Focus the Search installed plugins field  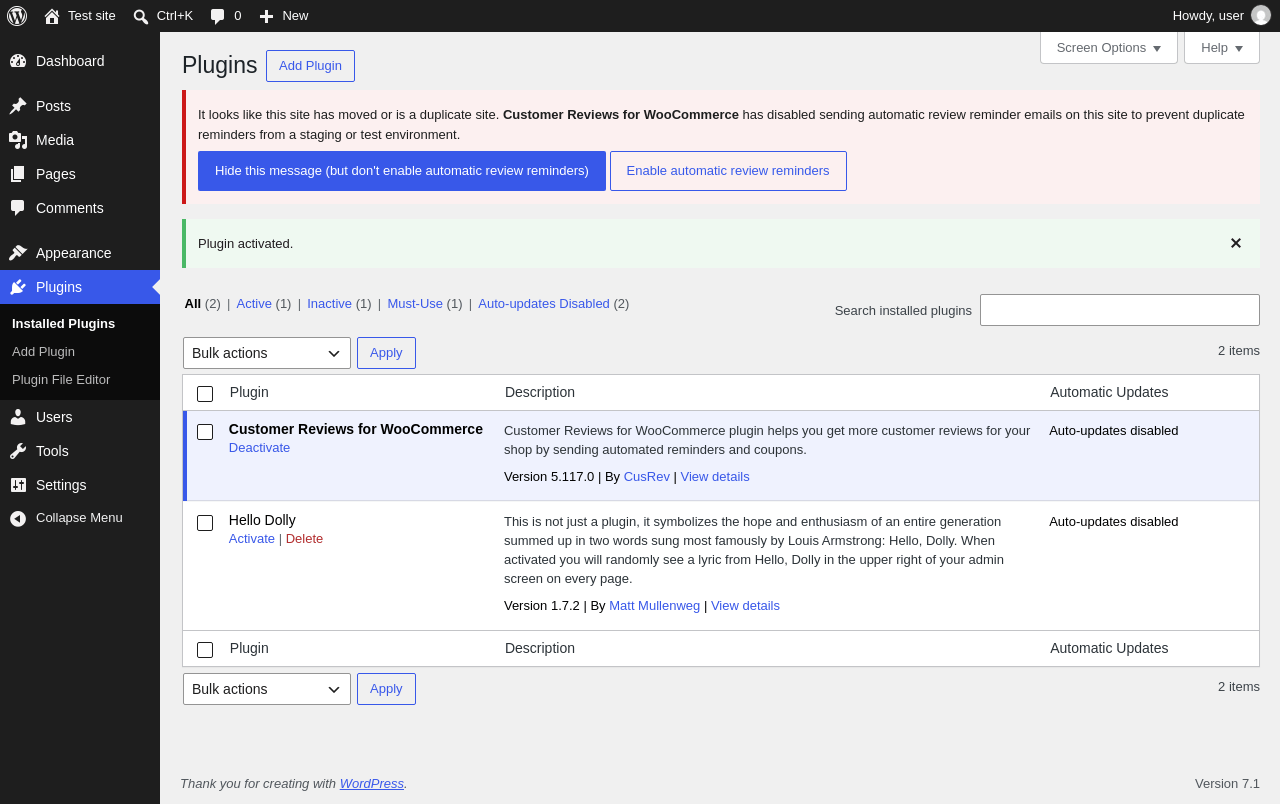[x=1120, y=310]
